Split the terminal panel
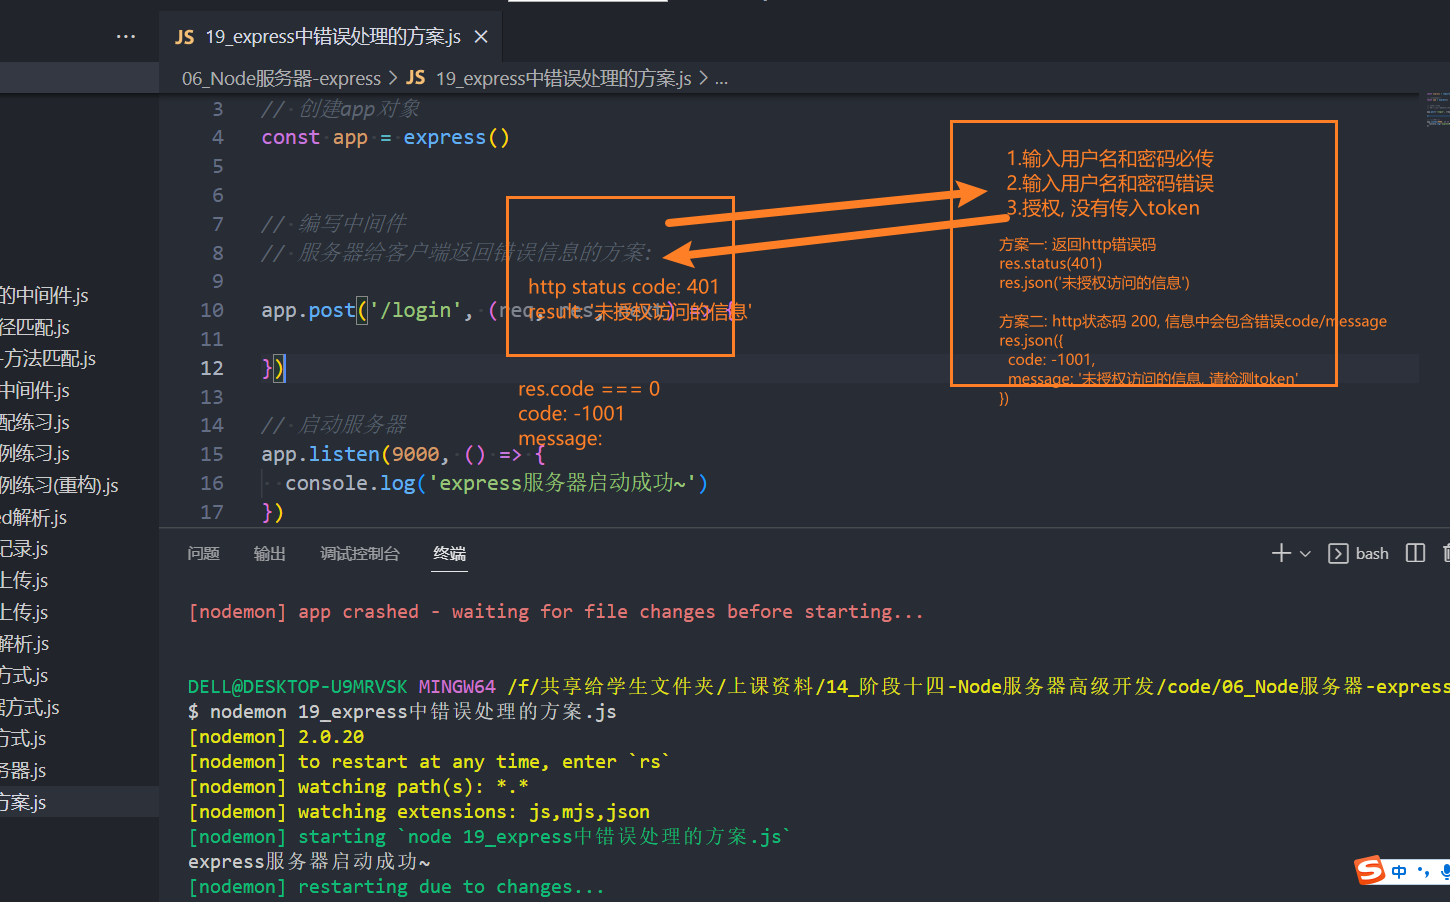The height and width of the screenshot is (902, 1450). tap(1415, 553)
